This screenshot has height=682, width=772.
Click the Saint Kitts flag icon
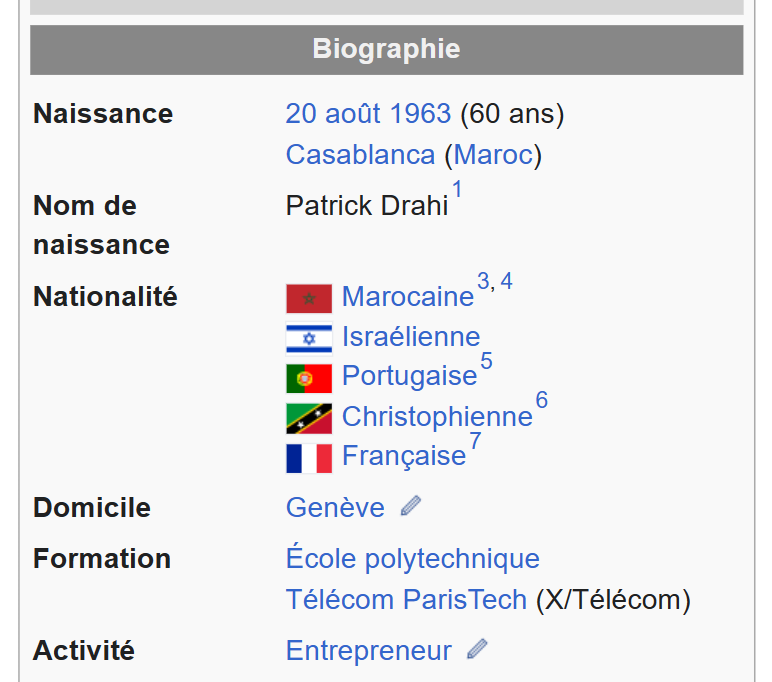(x=308, y=418)
